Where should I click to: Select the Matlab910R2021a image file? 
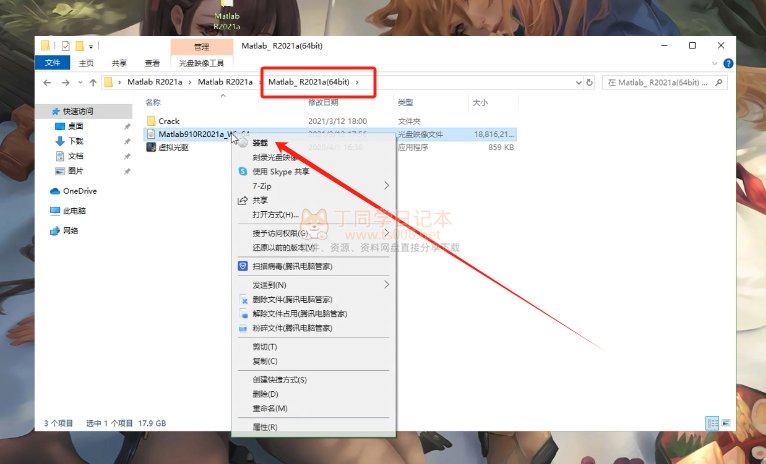pyautogui.click(x=331, y=134)
